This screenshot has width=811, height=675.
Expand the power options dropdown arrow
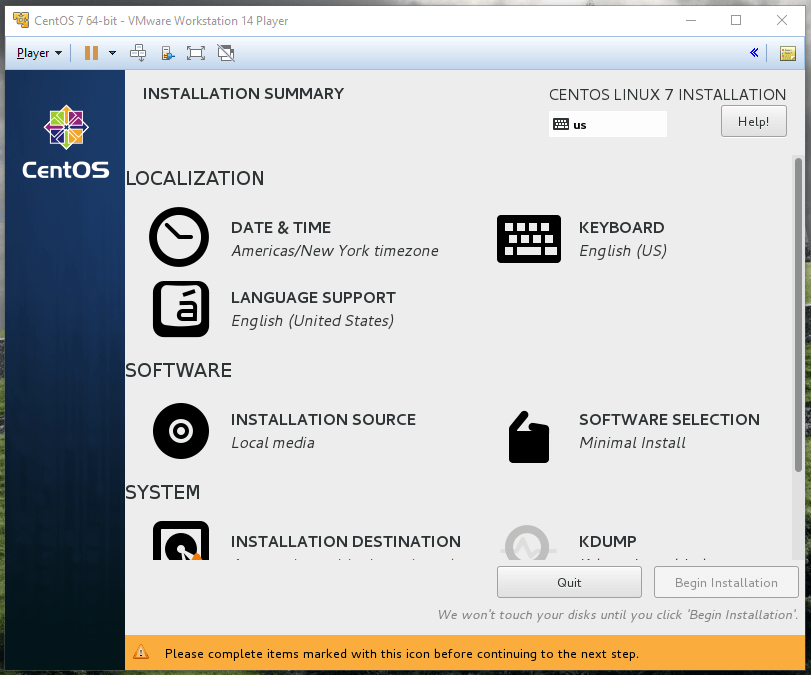pyautogui.click(x=112, y=53)
